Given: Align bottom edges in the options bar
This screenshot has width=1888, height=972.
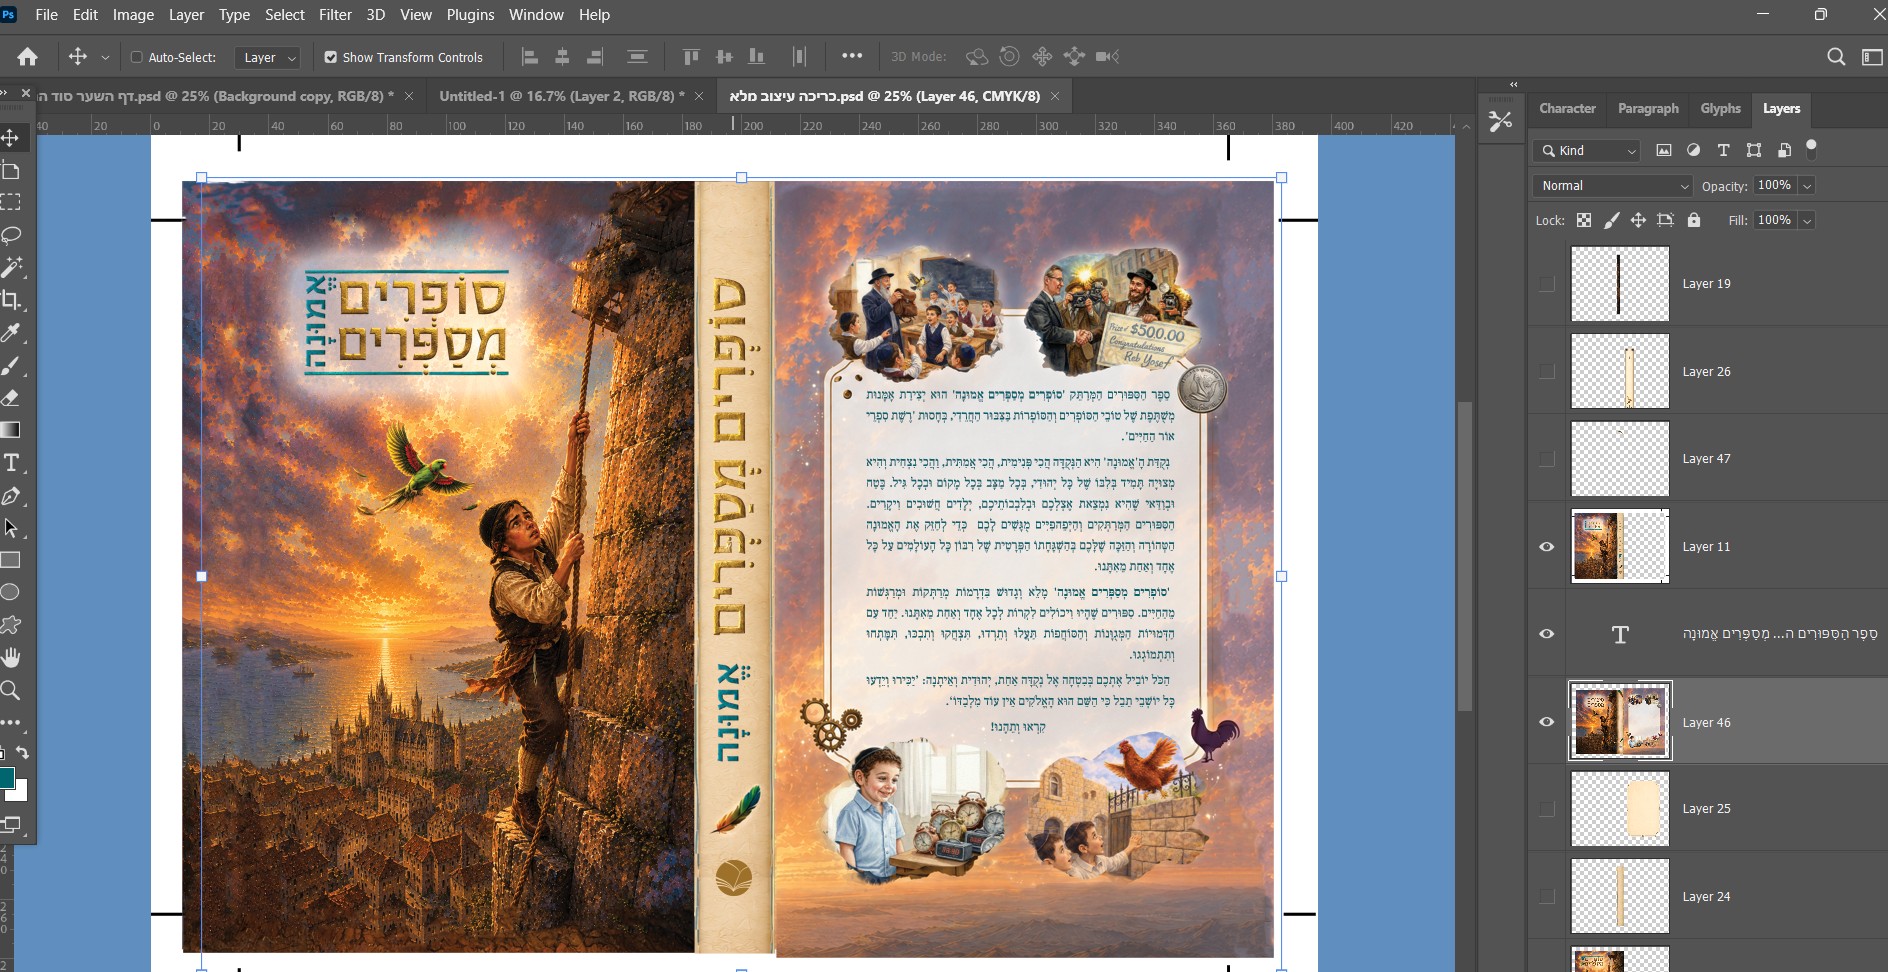Looking at the screenshot, I should [757, 57].
